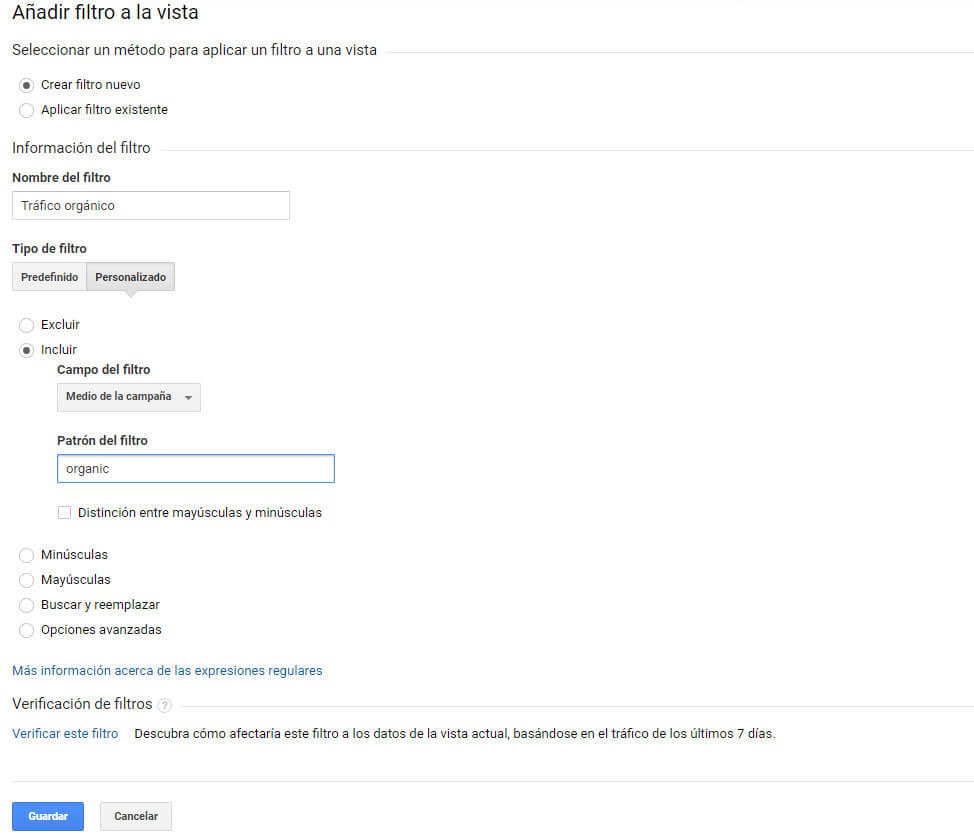The width and height of the screenshot is (974, 840).
Task: Choose the Opciones avanzadas radio button
Action: click(x=27, y=630)
